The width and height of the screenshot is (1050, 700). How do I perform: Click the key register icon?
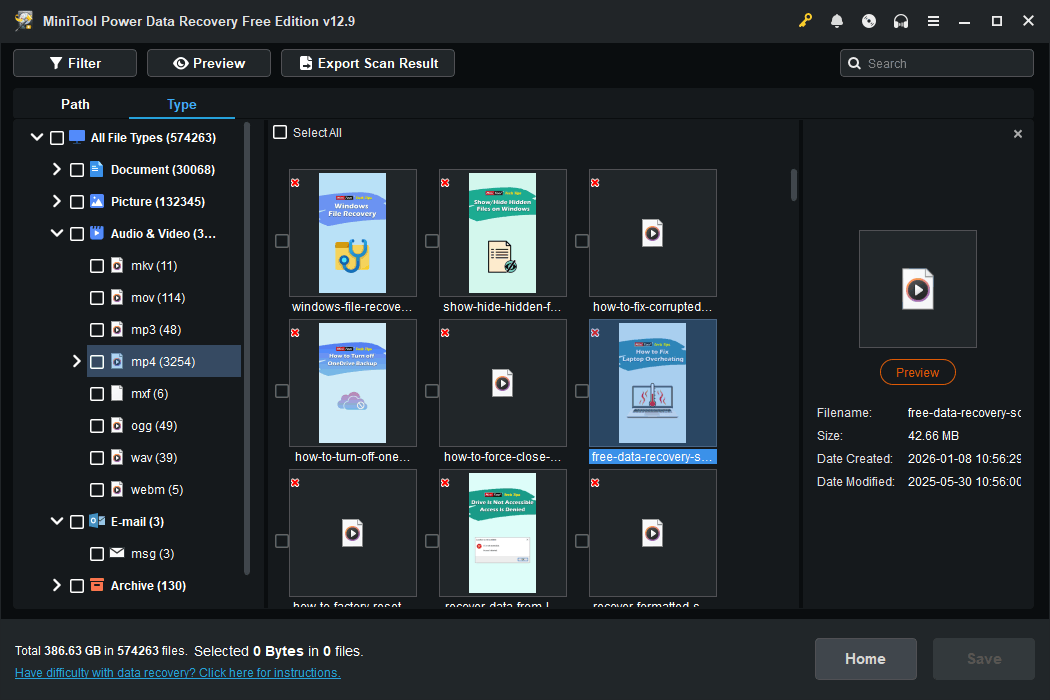coord(805,21)
